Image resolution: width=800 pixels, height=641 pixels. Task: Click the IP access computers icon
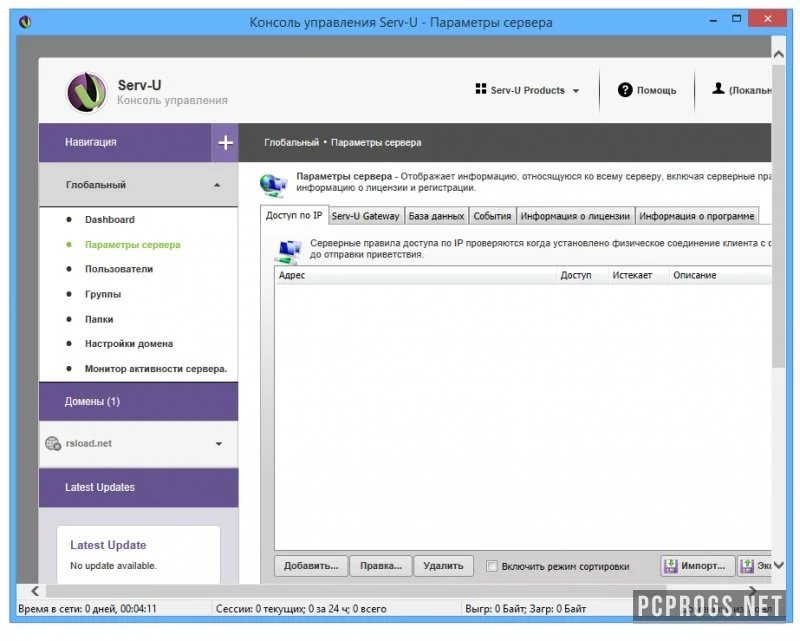(x=289, y=252)
